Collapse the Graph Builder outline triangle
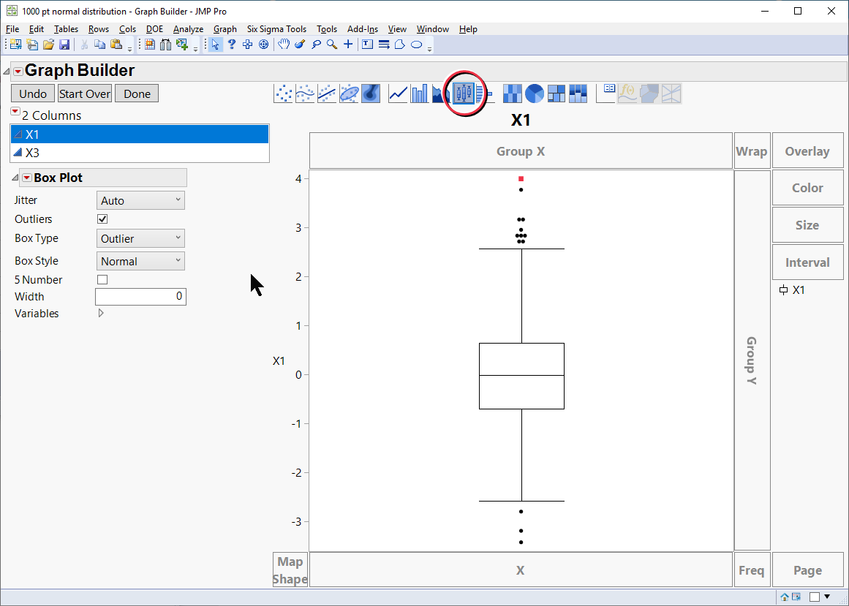The width and height of the screenshot is (849, 606). 6,71
